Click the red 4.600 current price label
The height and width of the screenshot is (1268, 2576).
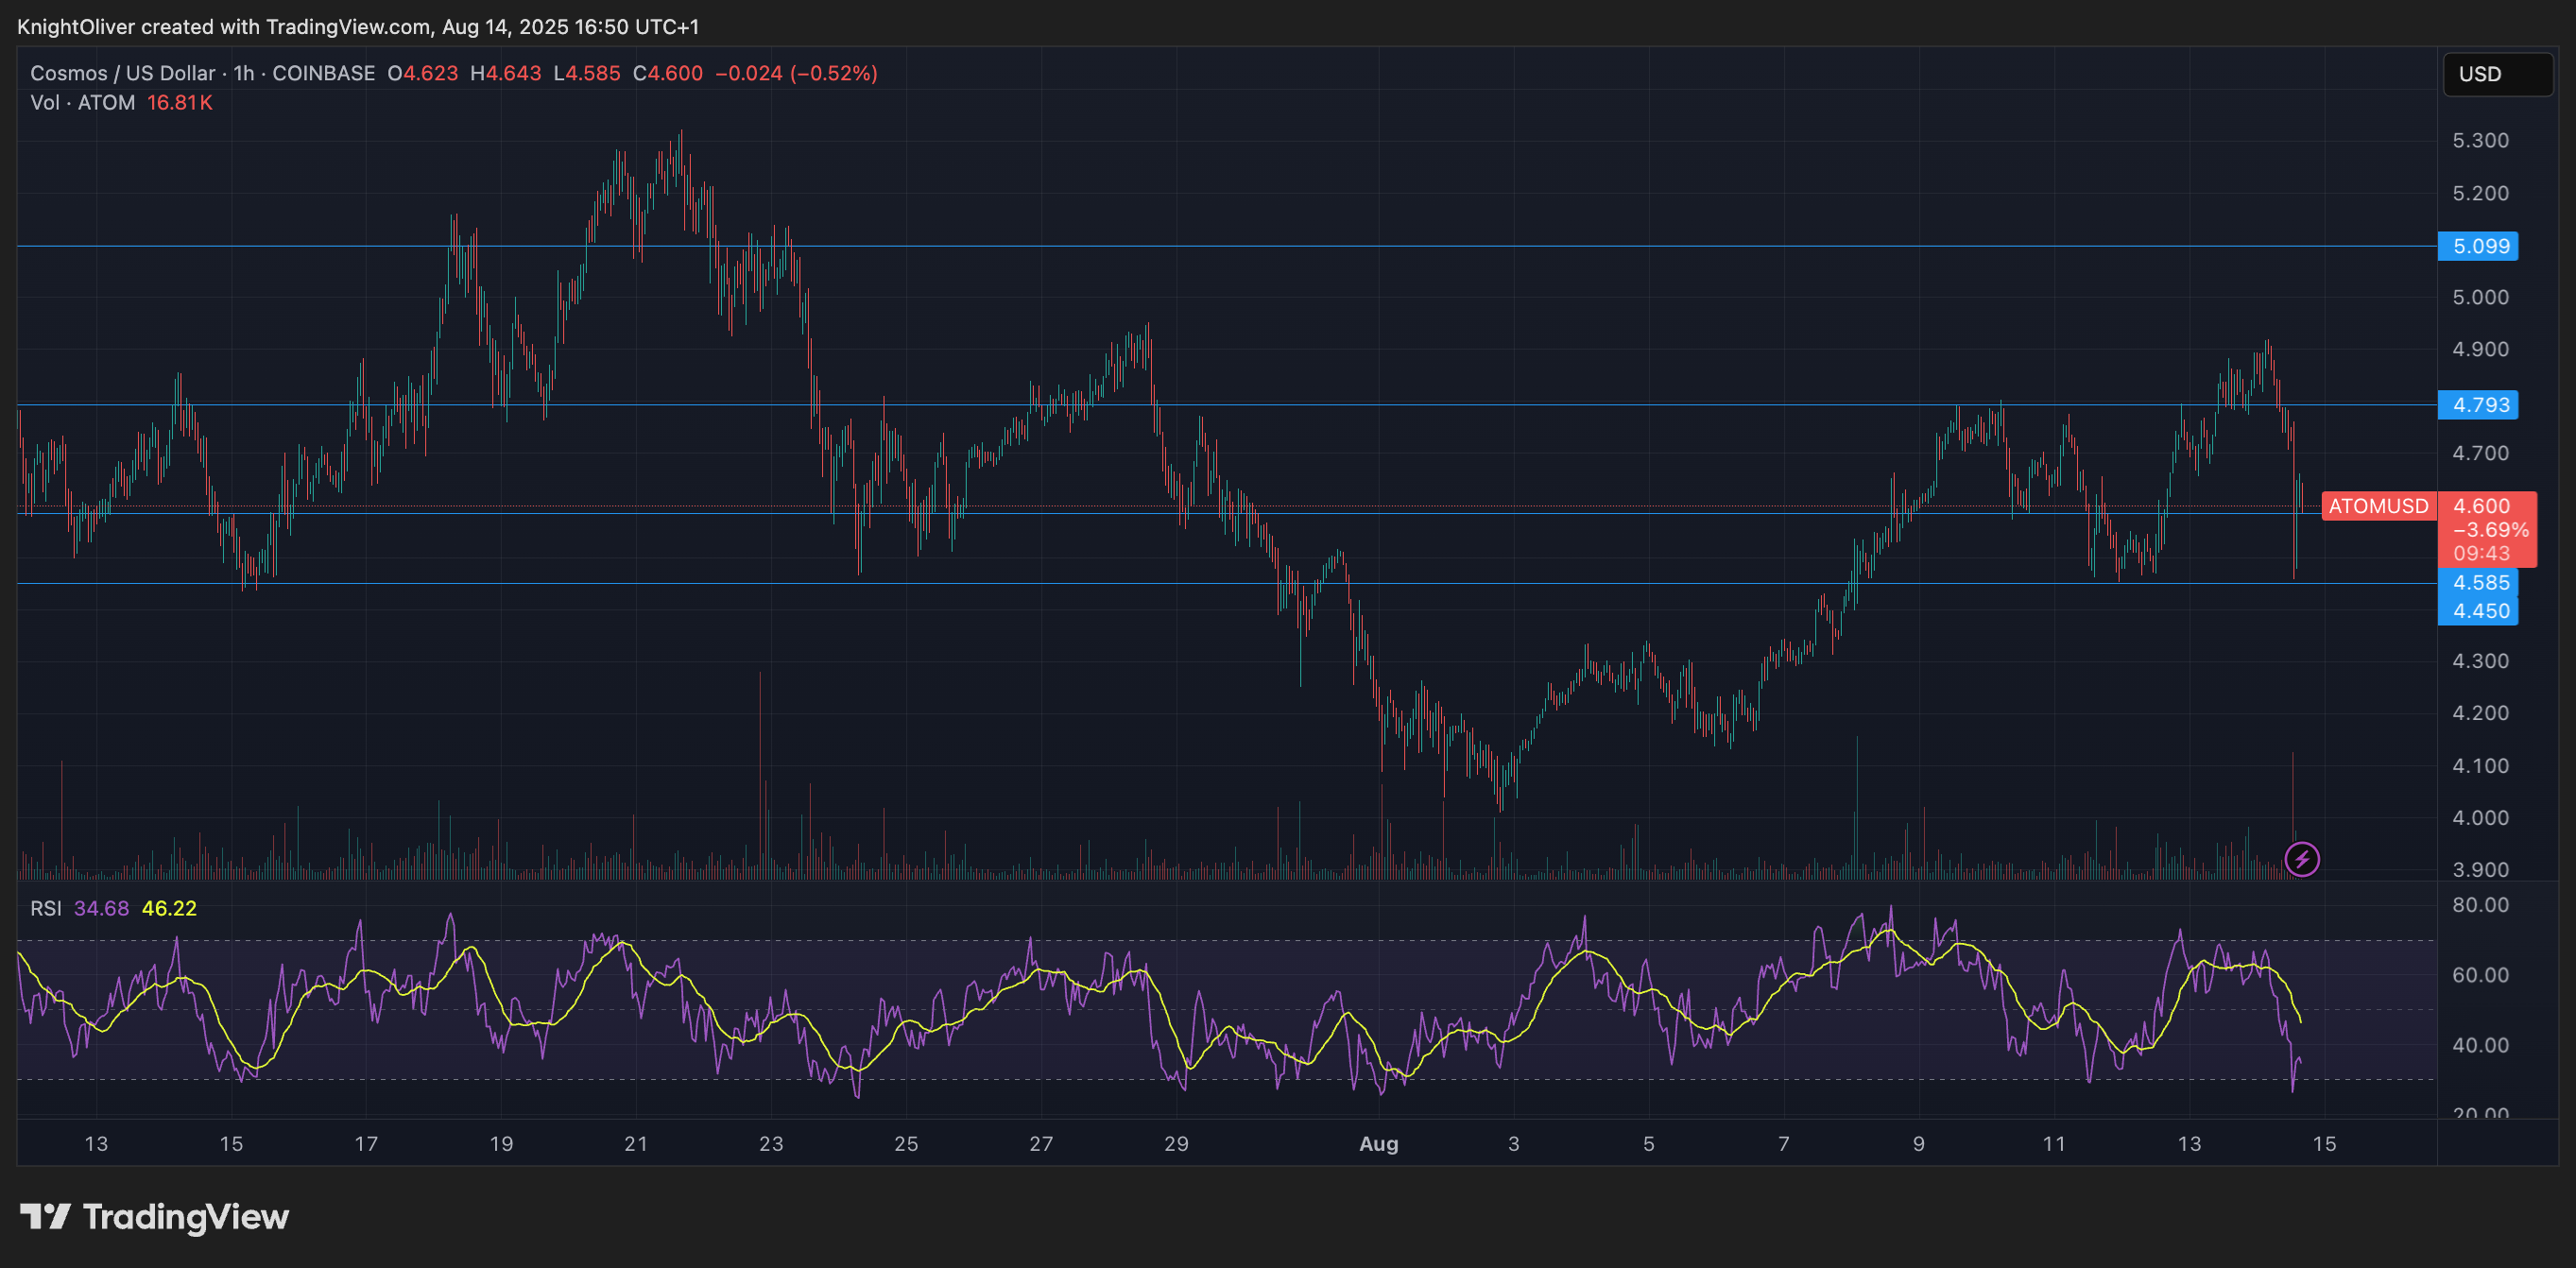click(x=2481, y=506)
